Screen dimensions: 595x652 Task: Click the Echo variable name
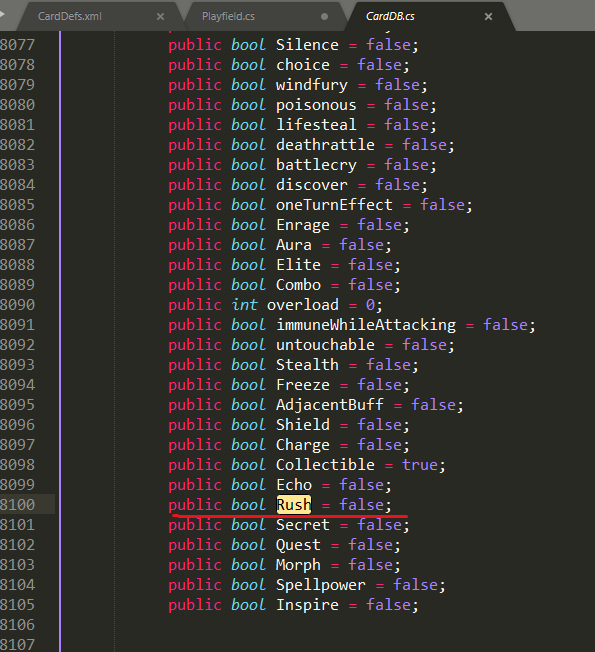pos(294,485)
